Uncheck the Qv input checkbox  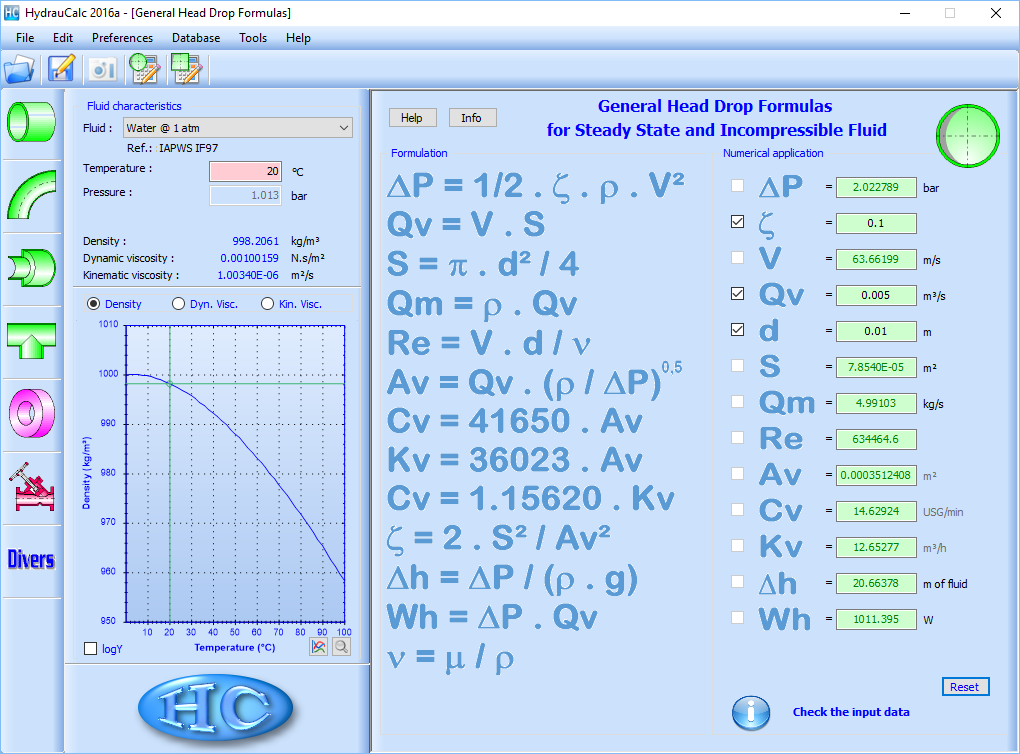[737, 295]
